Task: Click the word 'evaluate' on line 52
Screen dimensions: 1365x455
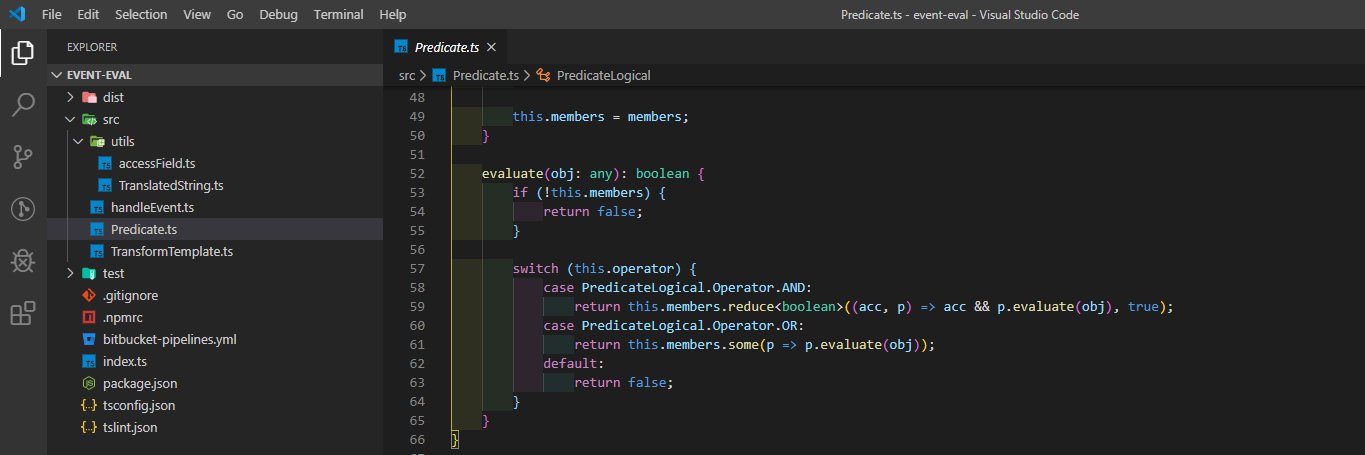Action: (513, 174)
